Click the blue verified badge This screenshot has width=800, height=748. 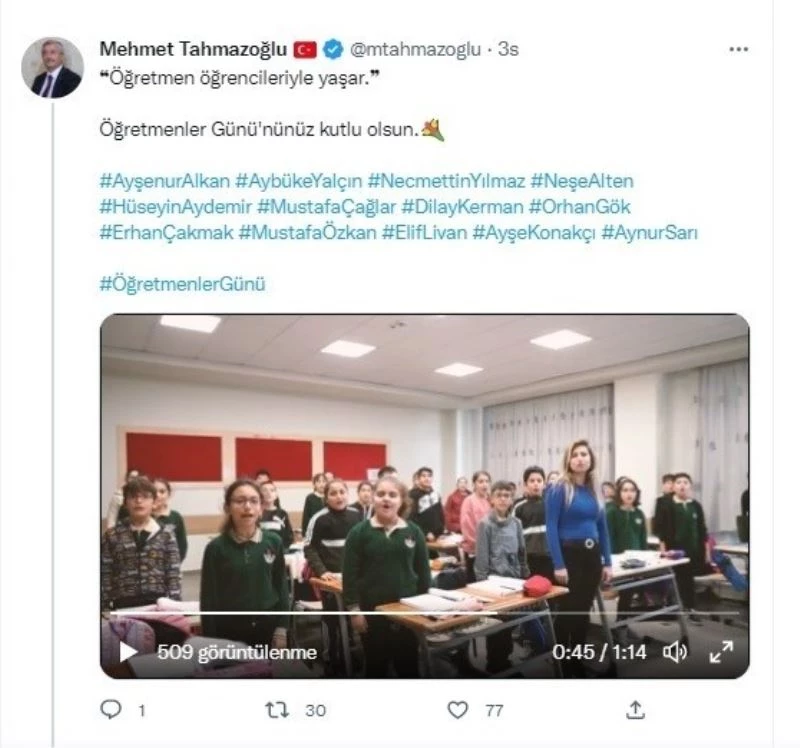tap(333, 49)
